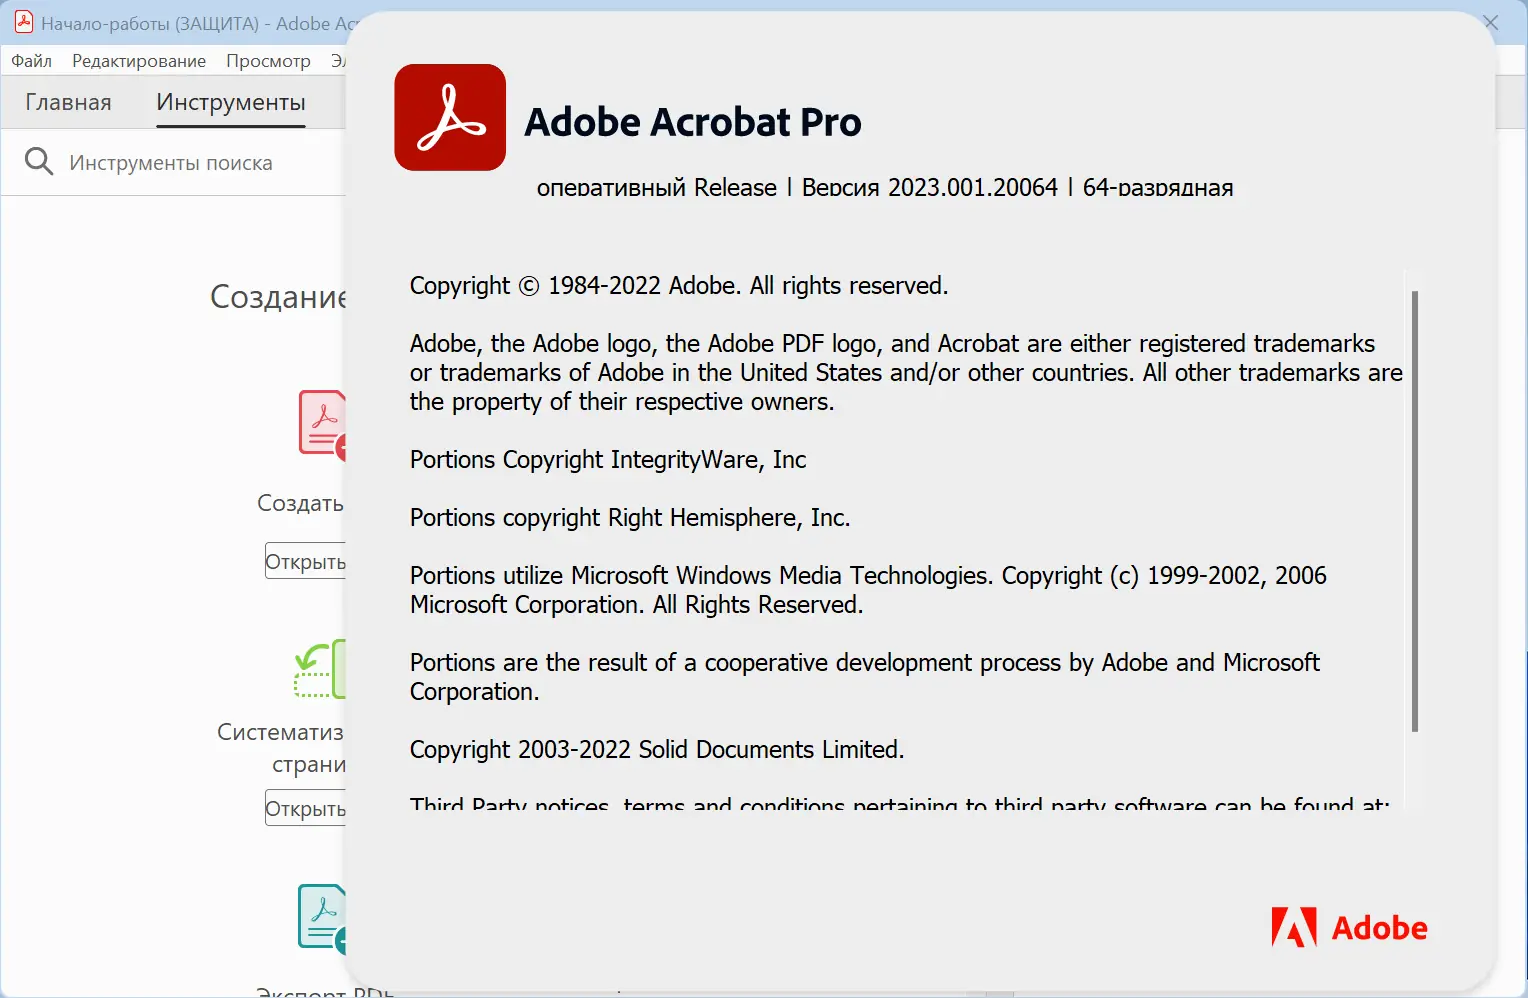The image size is (1528, 998).
Task: Click the Adobe Acrobat Pro heading text
Action: tap(692, 122)
